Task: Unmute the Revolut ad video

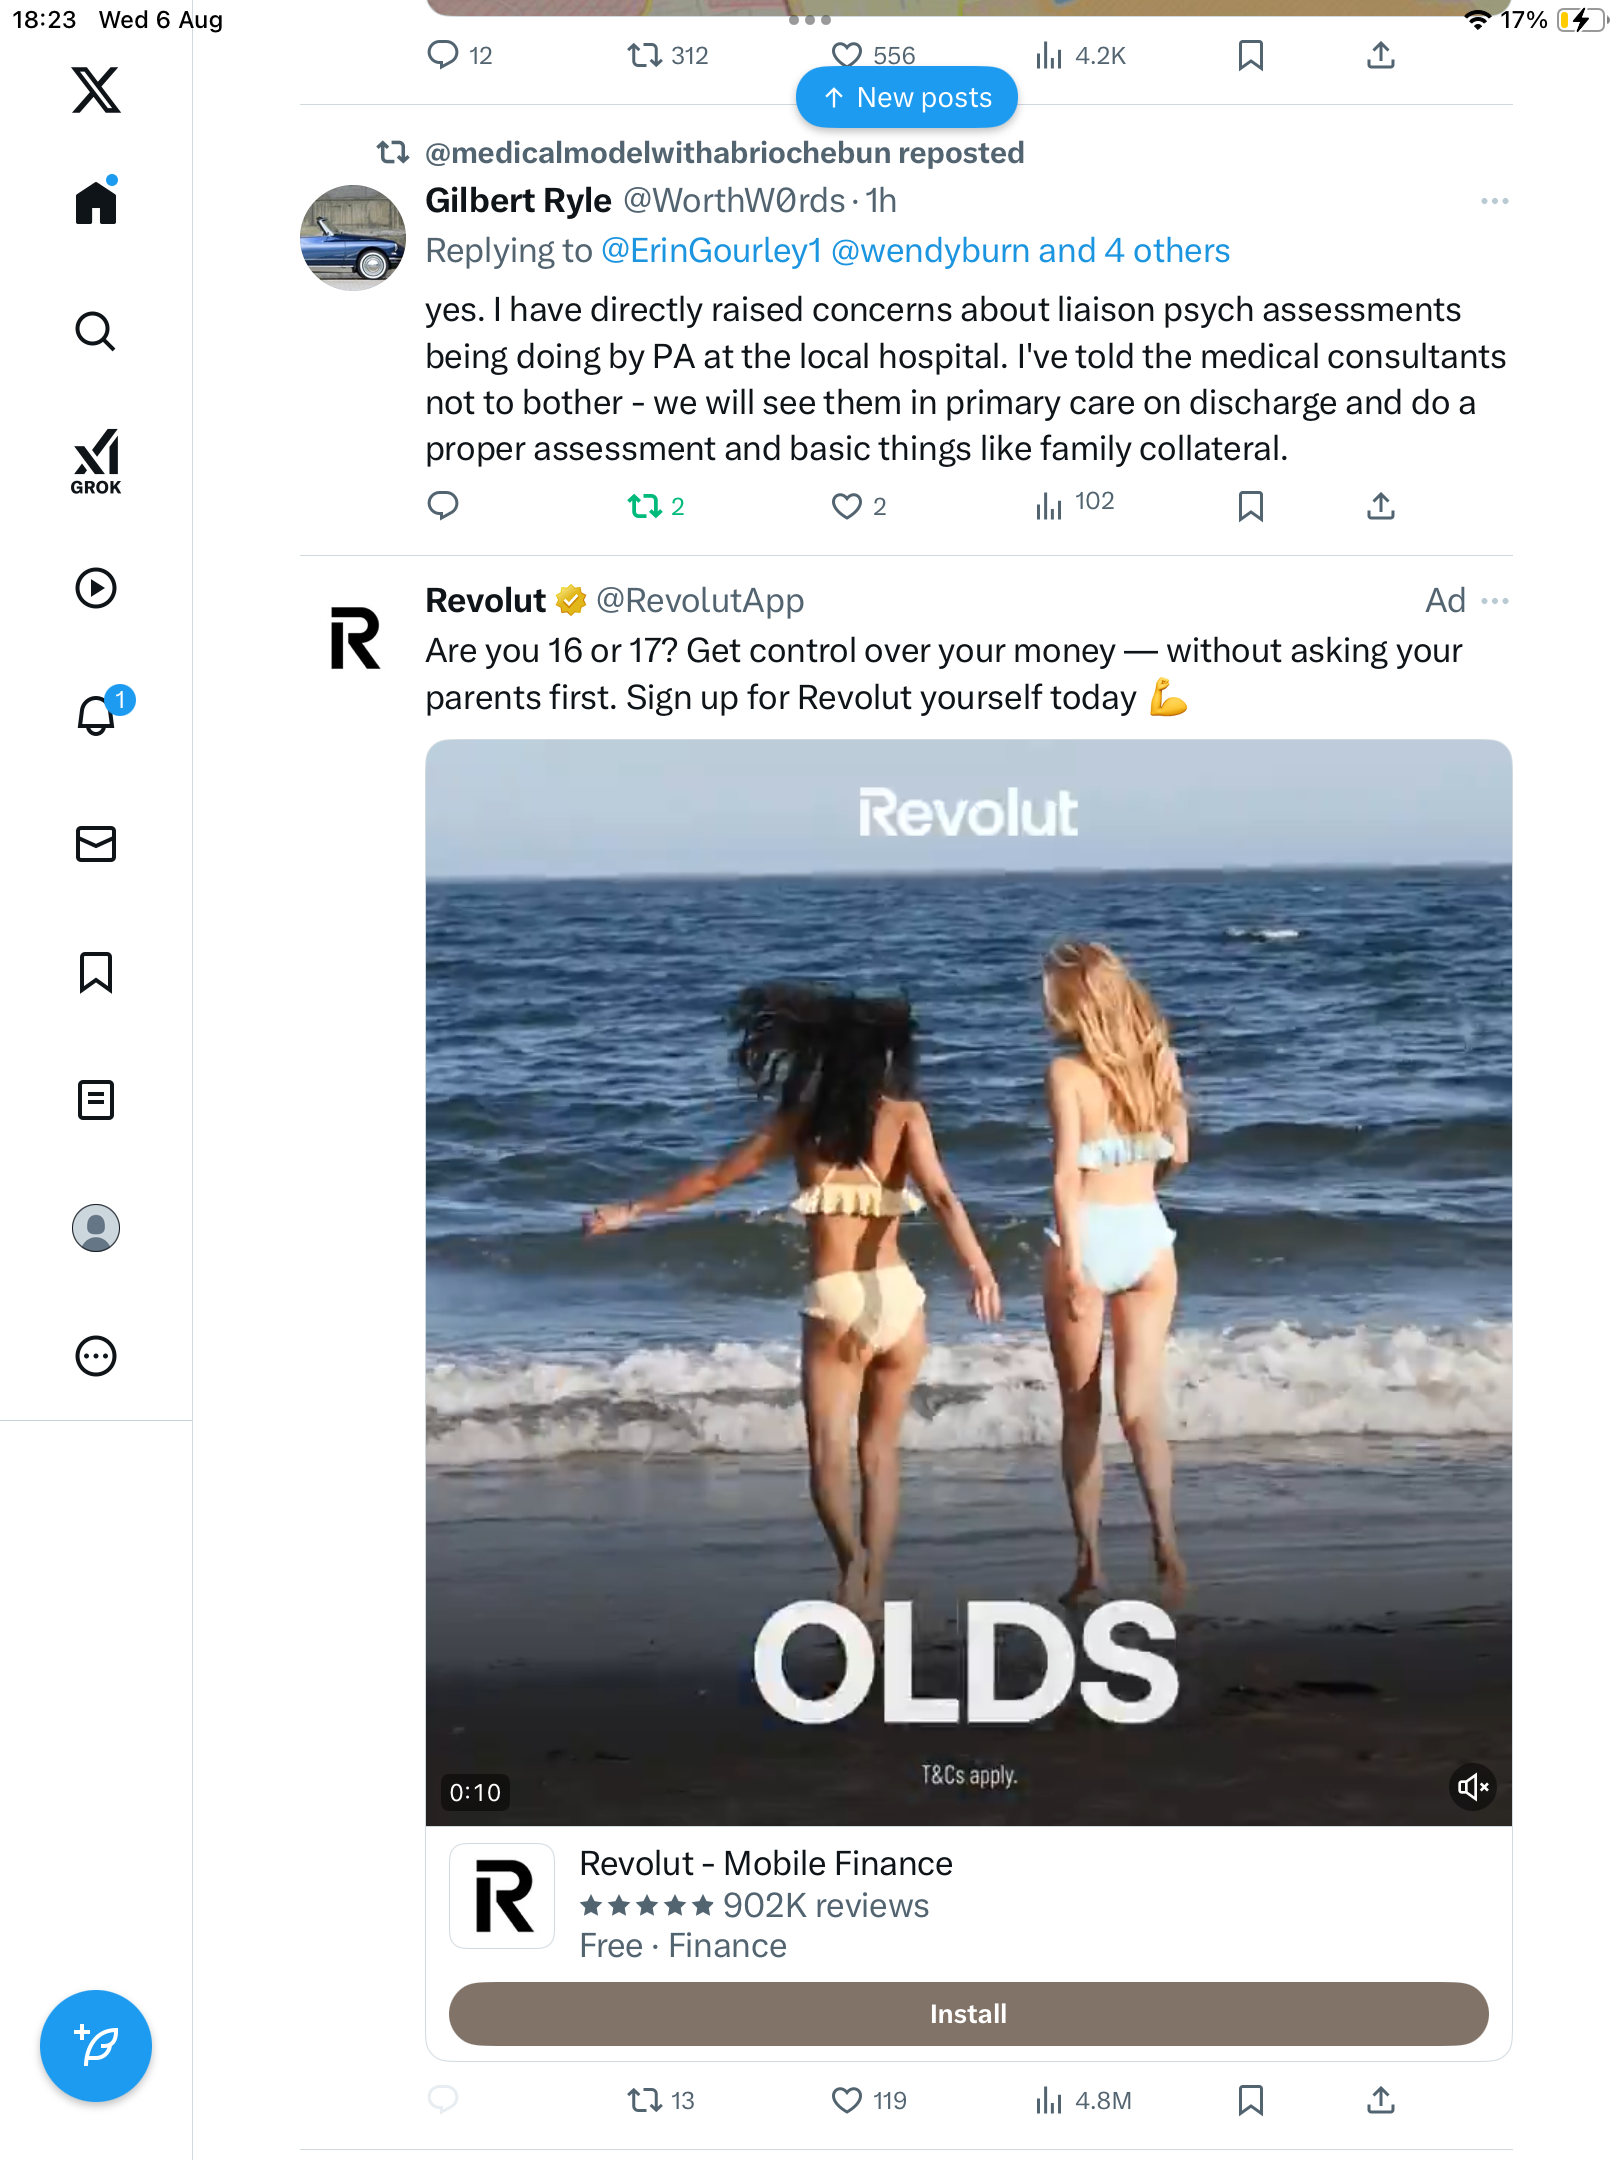Action: (x=1472, y=1787)
